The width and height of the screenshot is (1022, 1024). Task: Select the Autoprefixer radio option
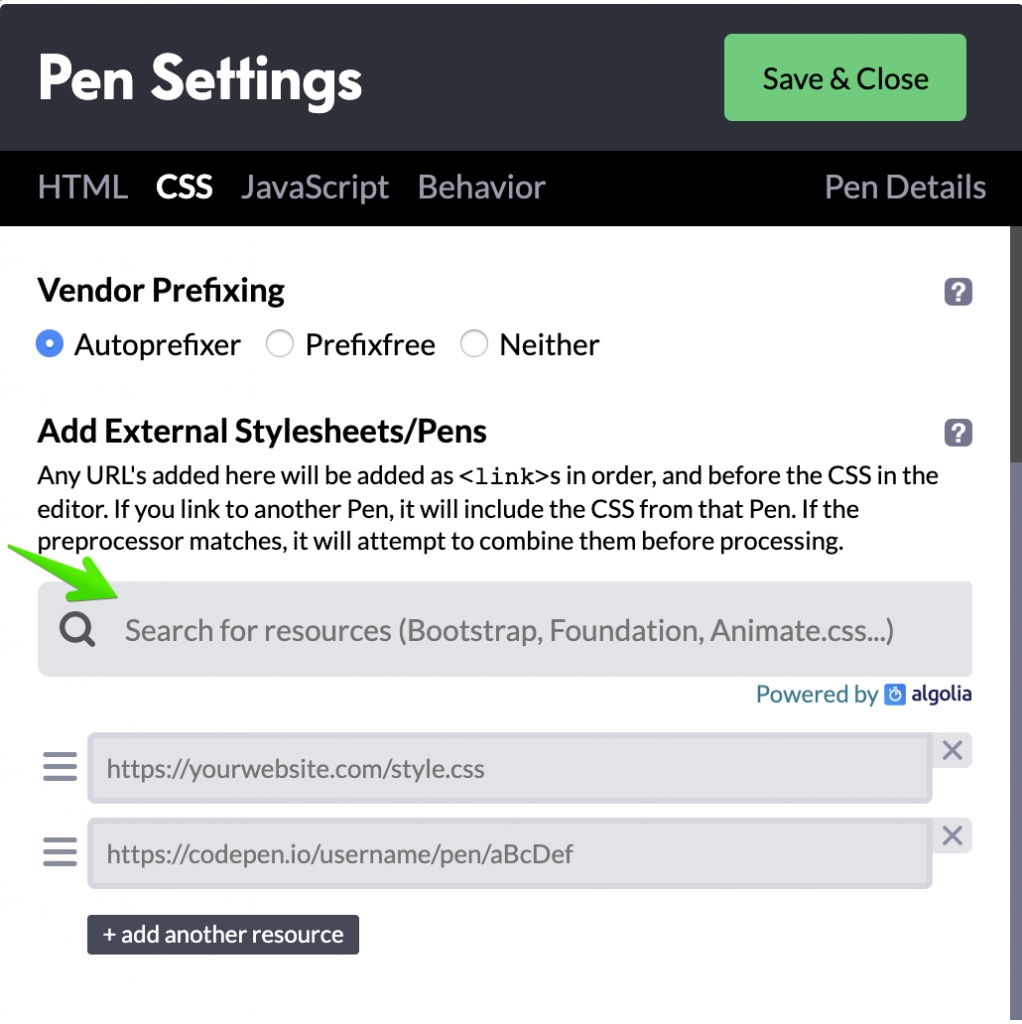click(x=49, y=345)
